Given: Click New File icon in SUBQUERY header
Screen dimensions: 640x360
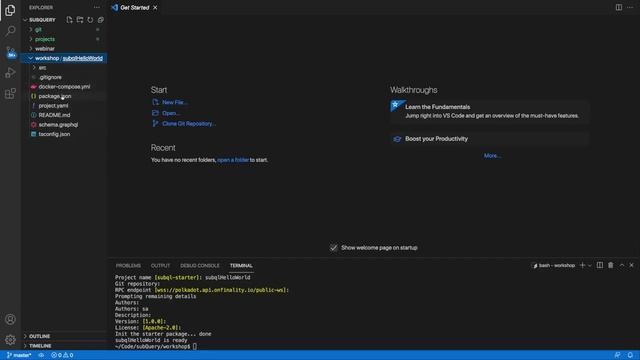Looking at the screenshot, I should 69,20.
